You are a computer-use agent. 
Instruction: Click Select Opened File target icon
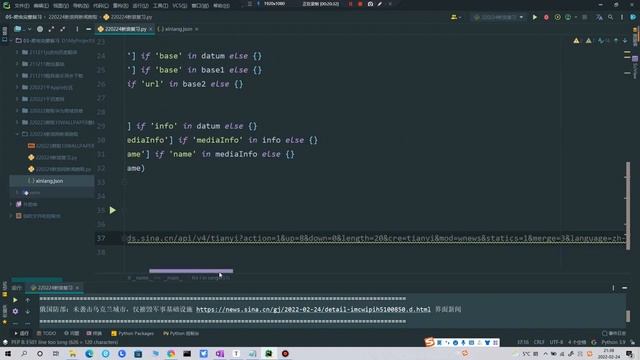(40, 29)
